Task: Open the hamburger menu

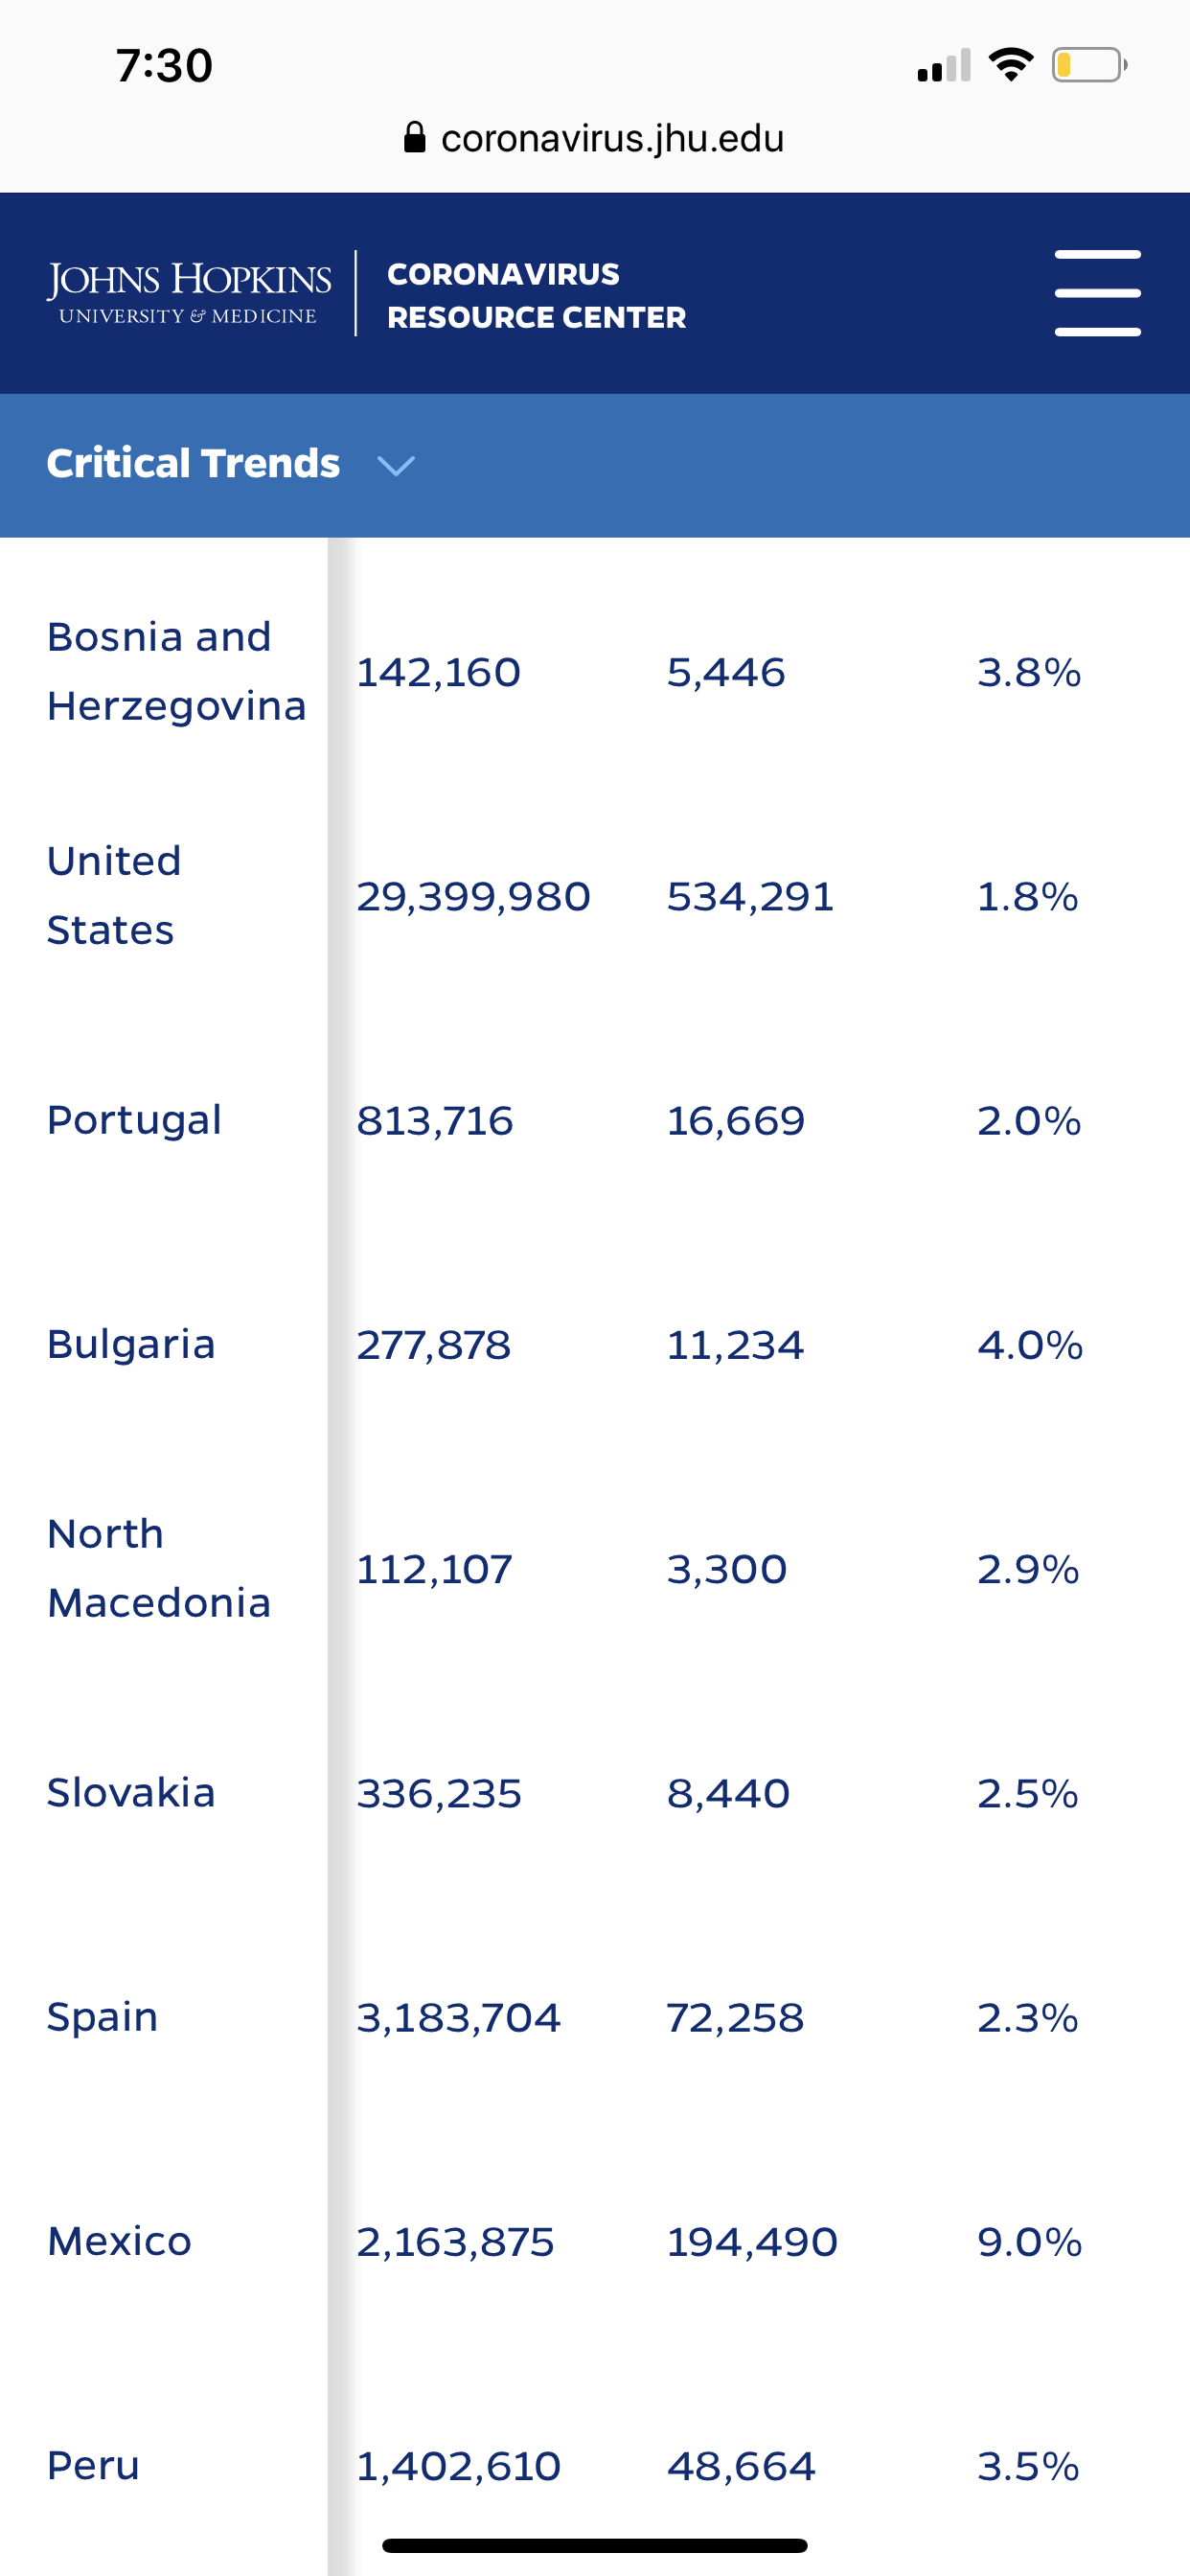Action: coord(1097,293)
